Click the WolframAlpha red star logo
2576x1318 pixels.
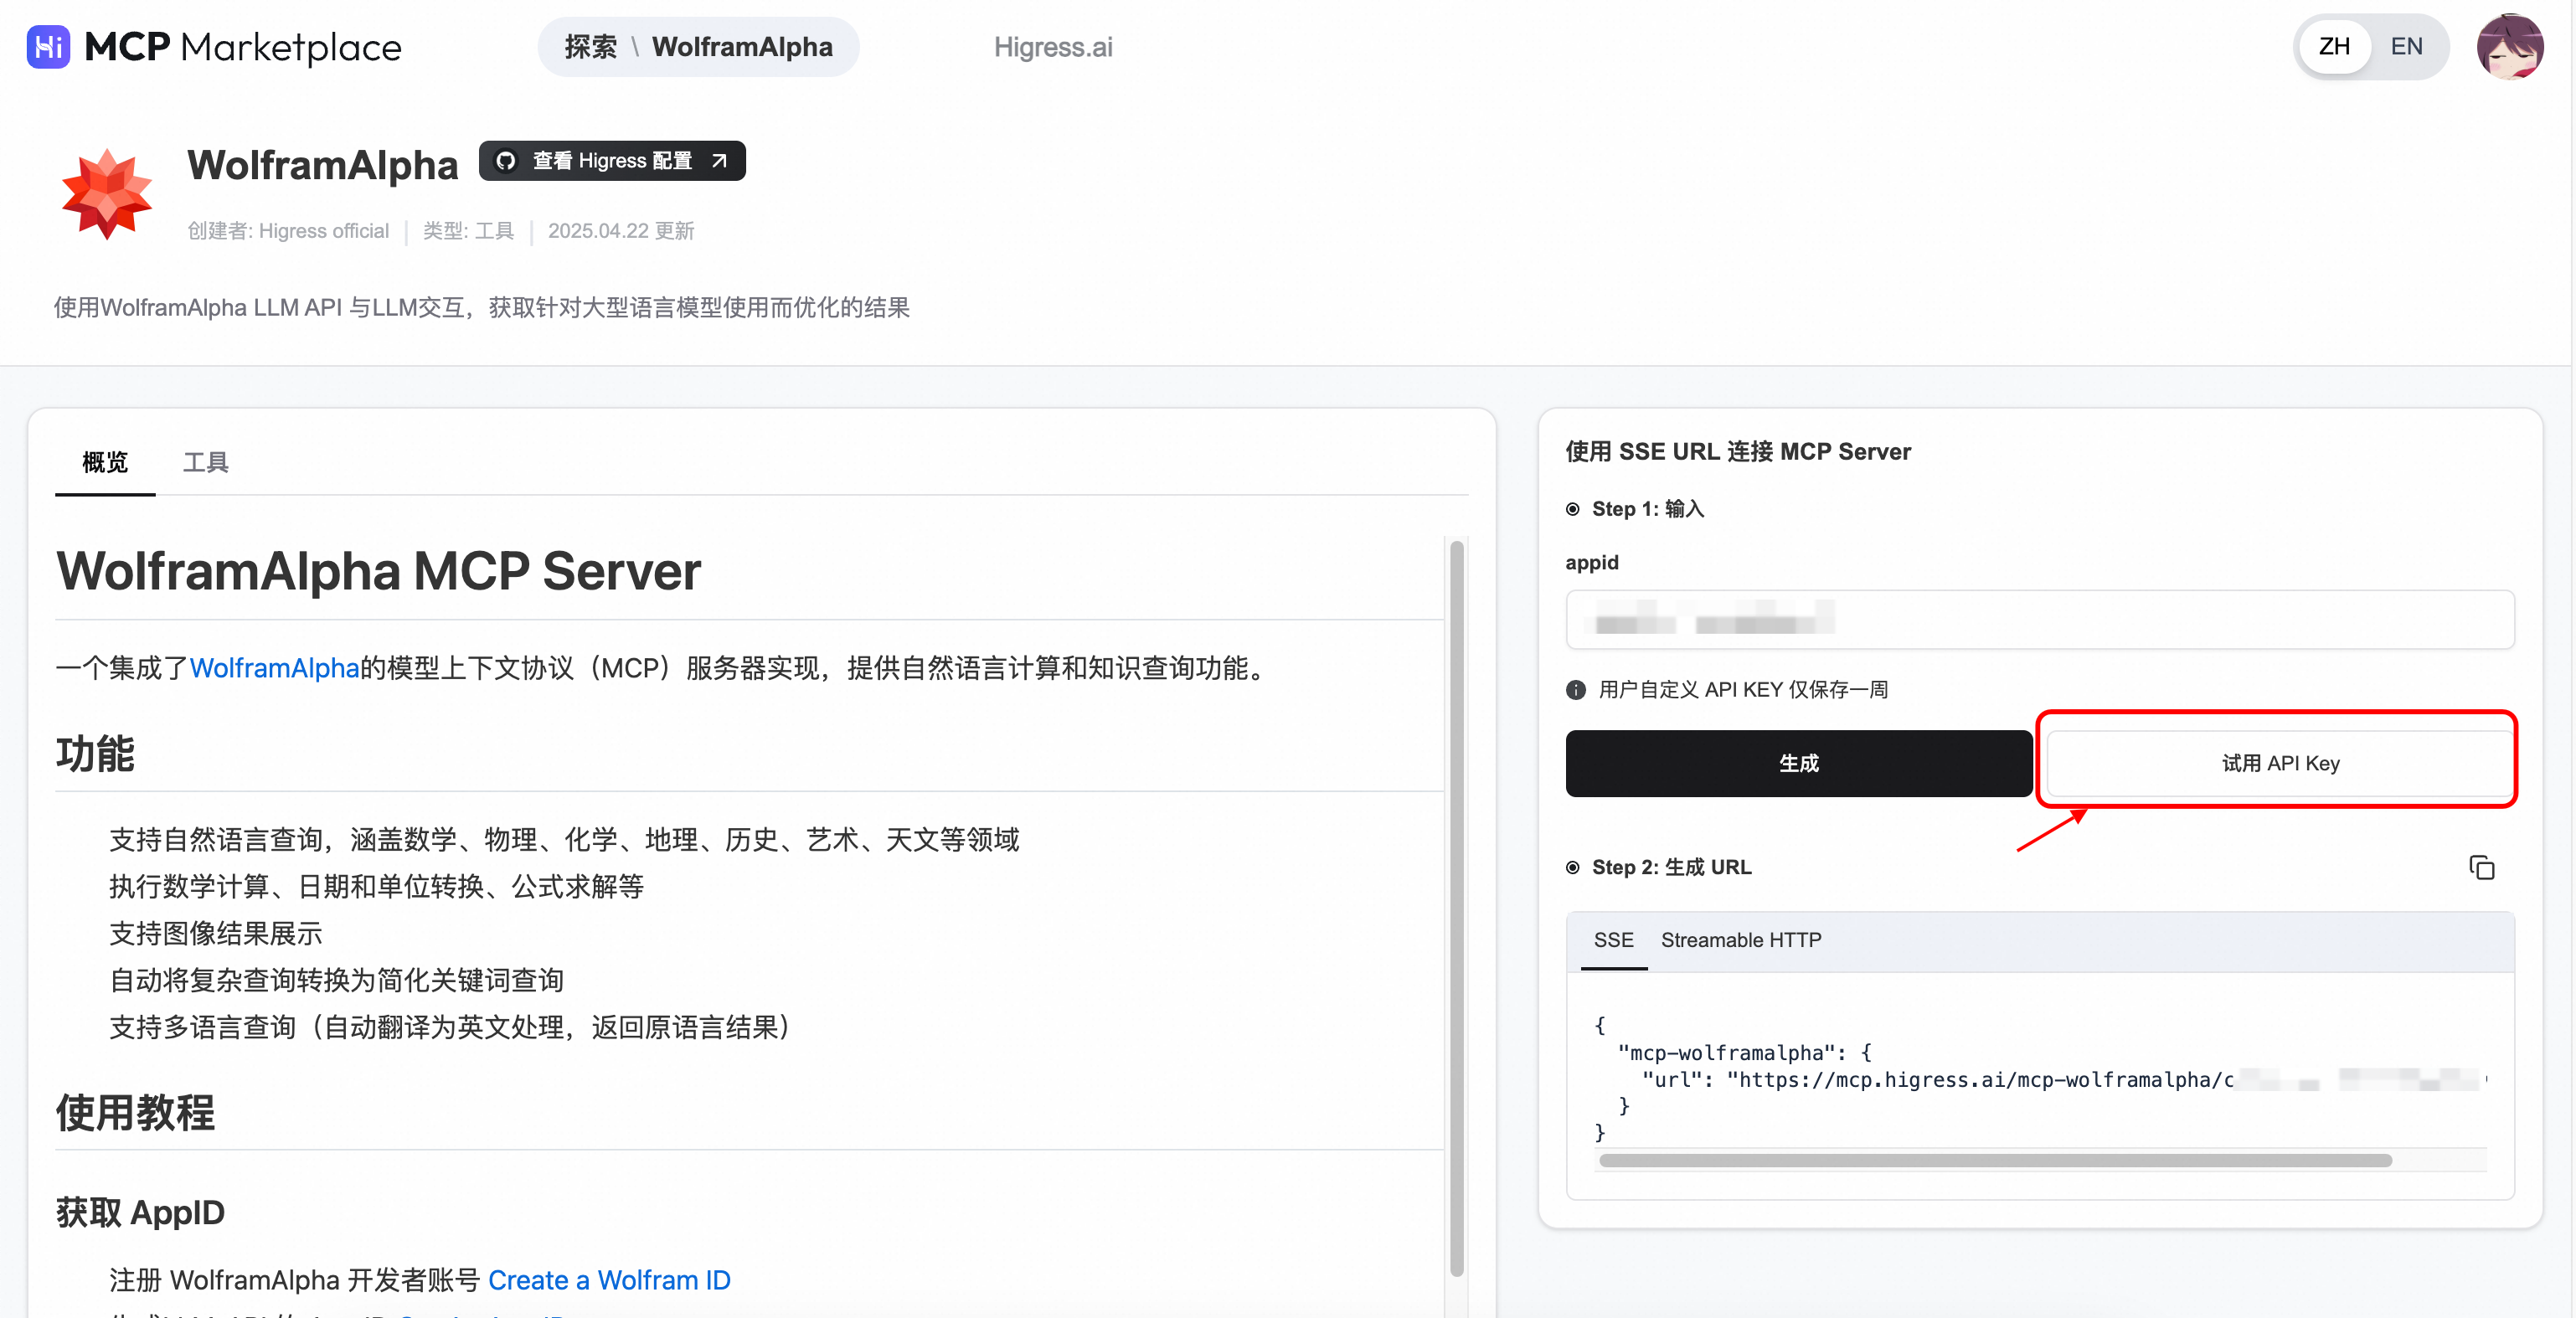[106, 195]
